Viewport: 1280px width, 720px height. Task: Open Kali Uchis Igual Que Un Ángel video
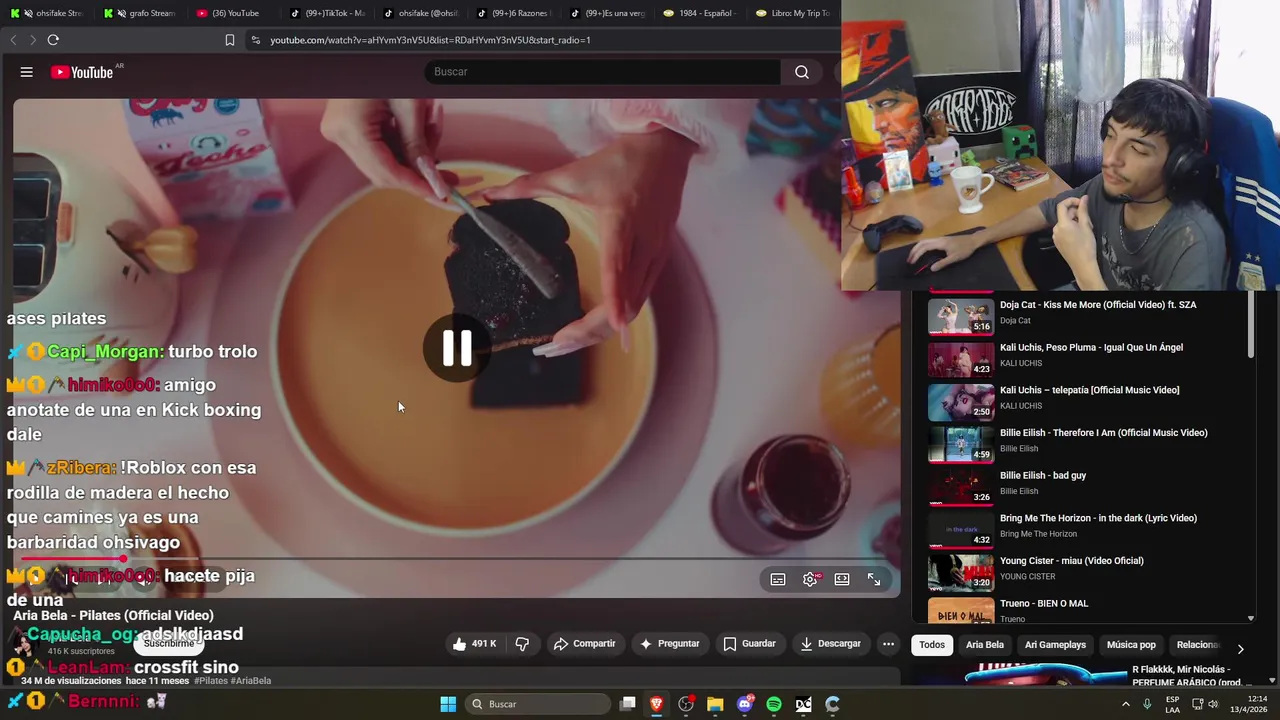point(1091,347)
